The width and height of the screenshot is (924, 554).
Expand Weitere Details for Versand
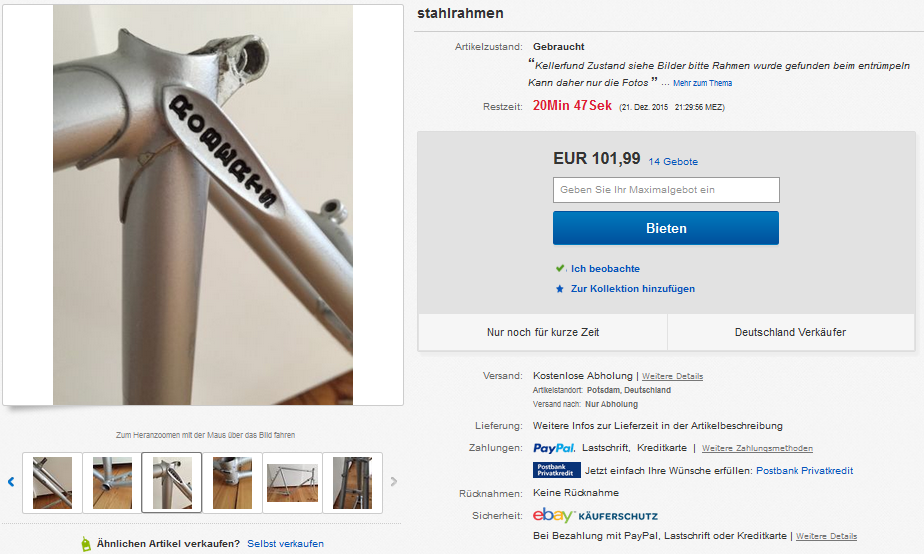tap(672, 376)
